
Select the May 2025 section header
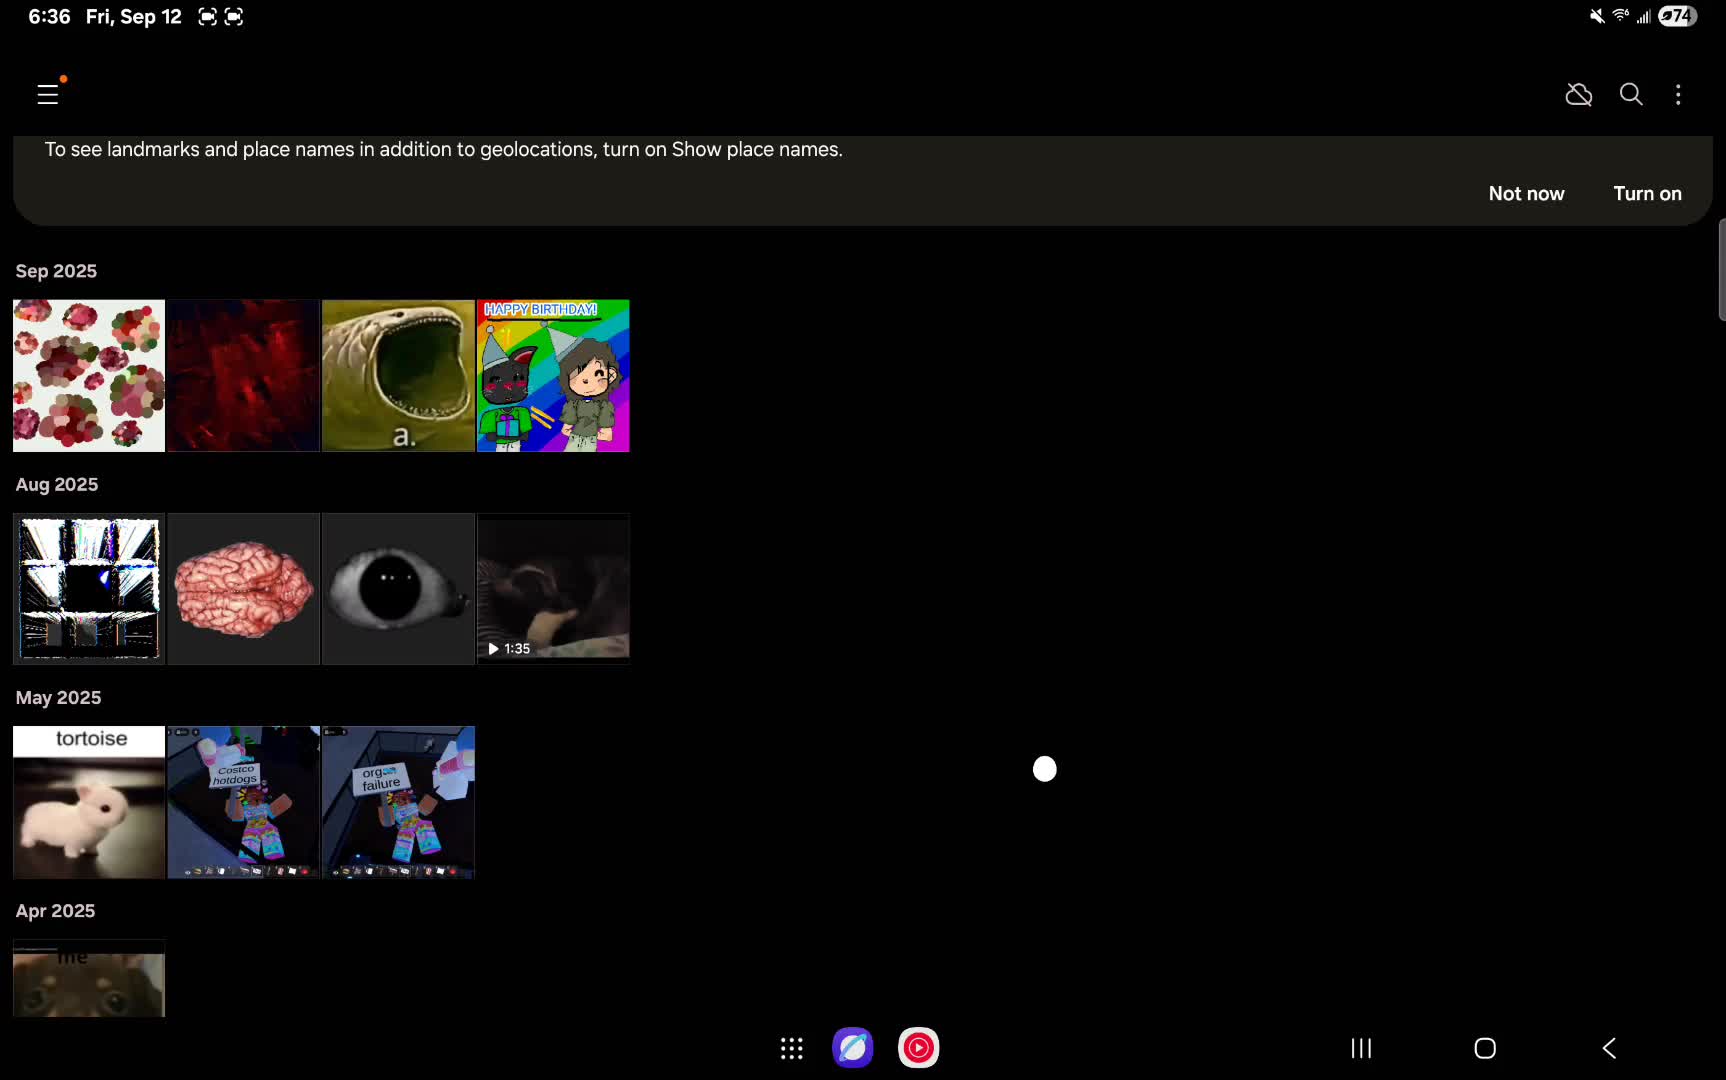click(x=57, y=697)
